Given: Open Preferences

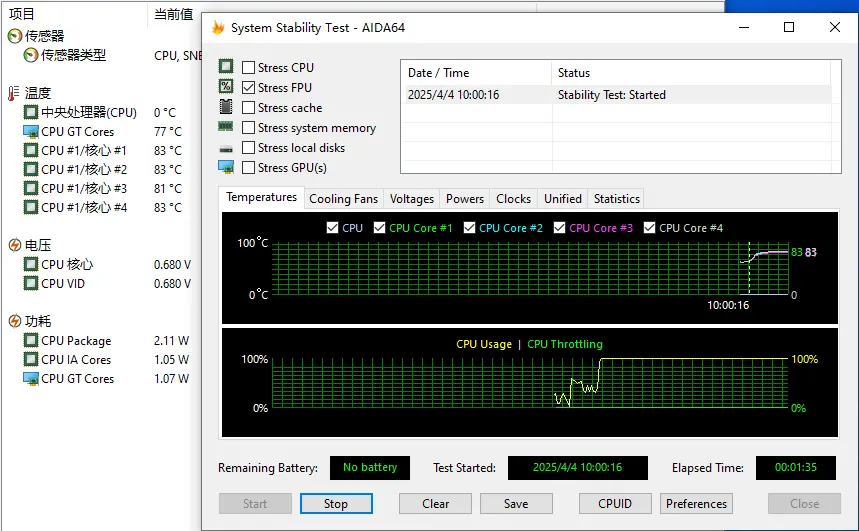Looking at the screenshot, I should [x=696, y=504].
